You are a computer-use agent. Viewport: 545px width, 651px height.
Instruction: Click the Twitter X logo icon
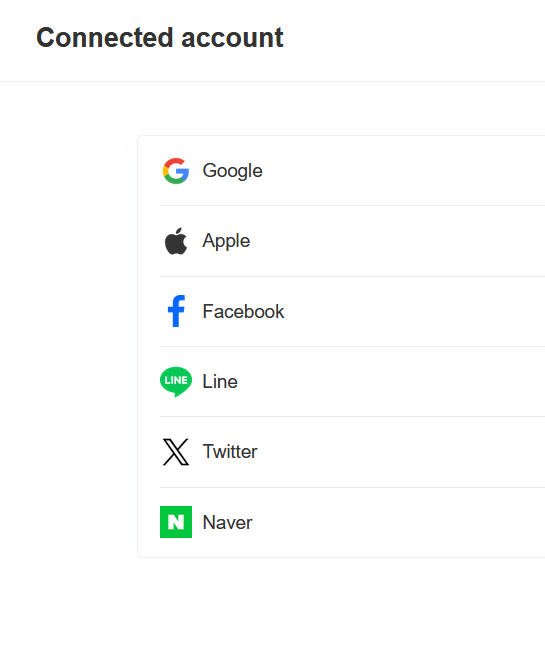pyautogui.click(x=176, y=452)
